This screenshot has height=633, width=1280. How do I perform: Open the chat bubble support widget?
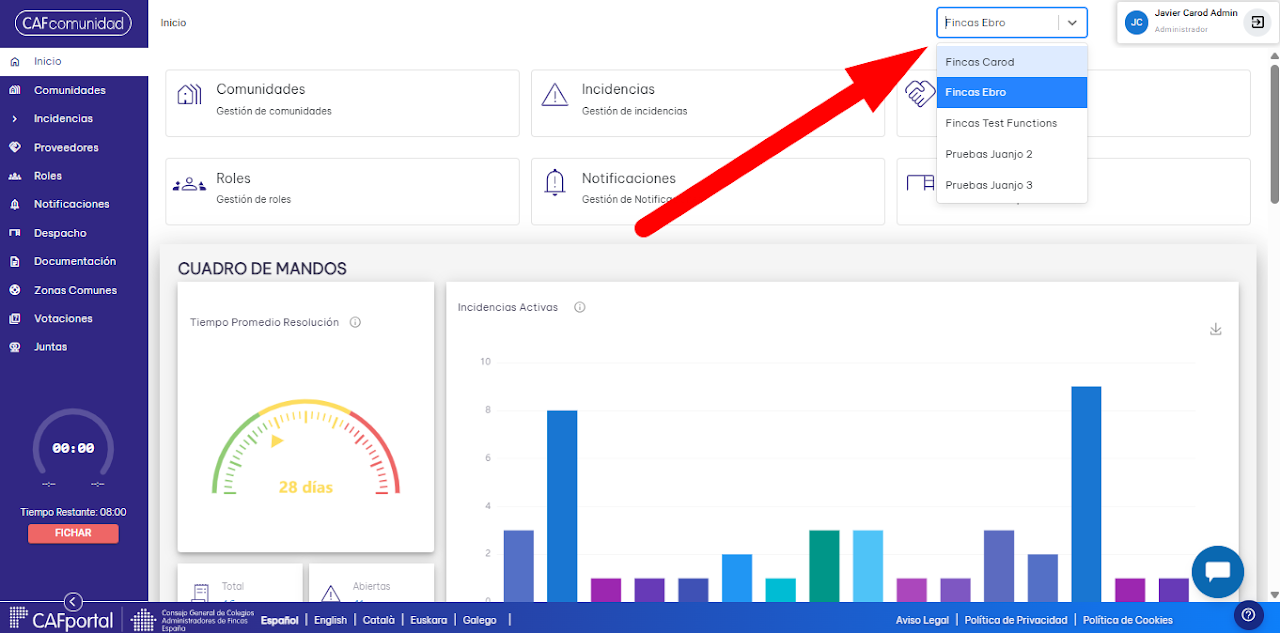tap(1217, 571)
